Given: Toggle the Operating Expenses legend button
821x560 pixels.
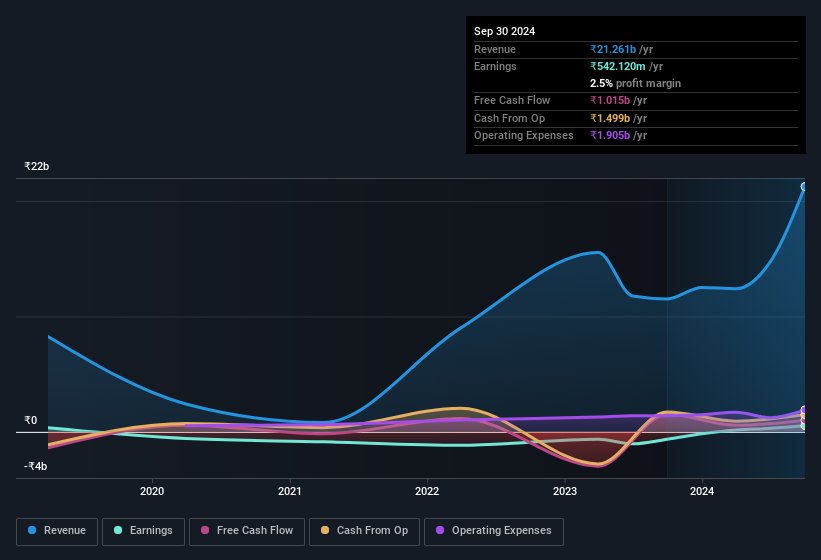Looking at the screenshot, I should (x=494, y=531).
